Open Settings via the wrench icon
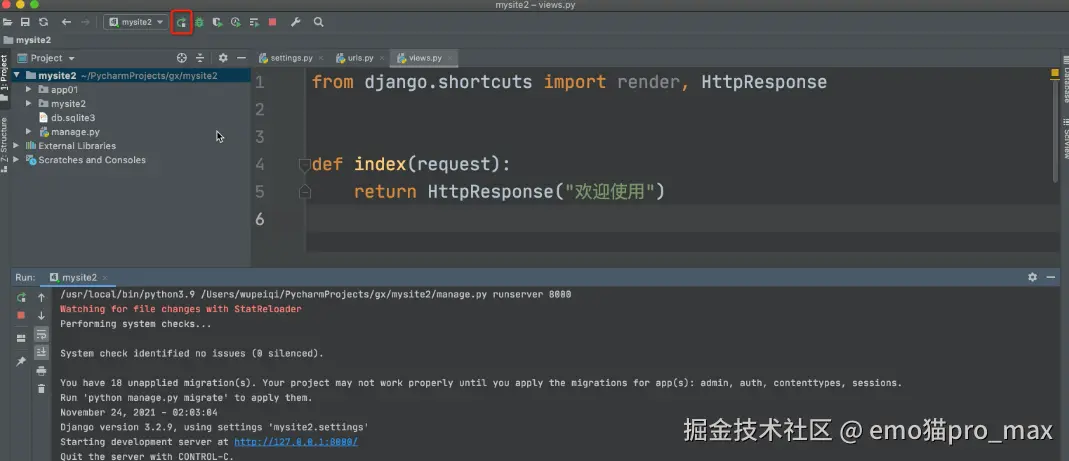The width and height of the screenshot is (1069, 461). (295, 23)
